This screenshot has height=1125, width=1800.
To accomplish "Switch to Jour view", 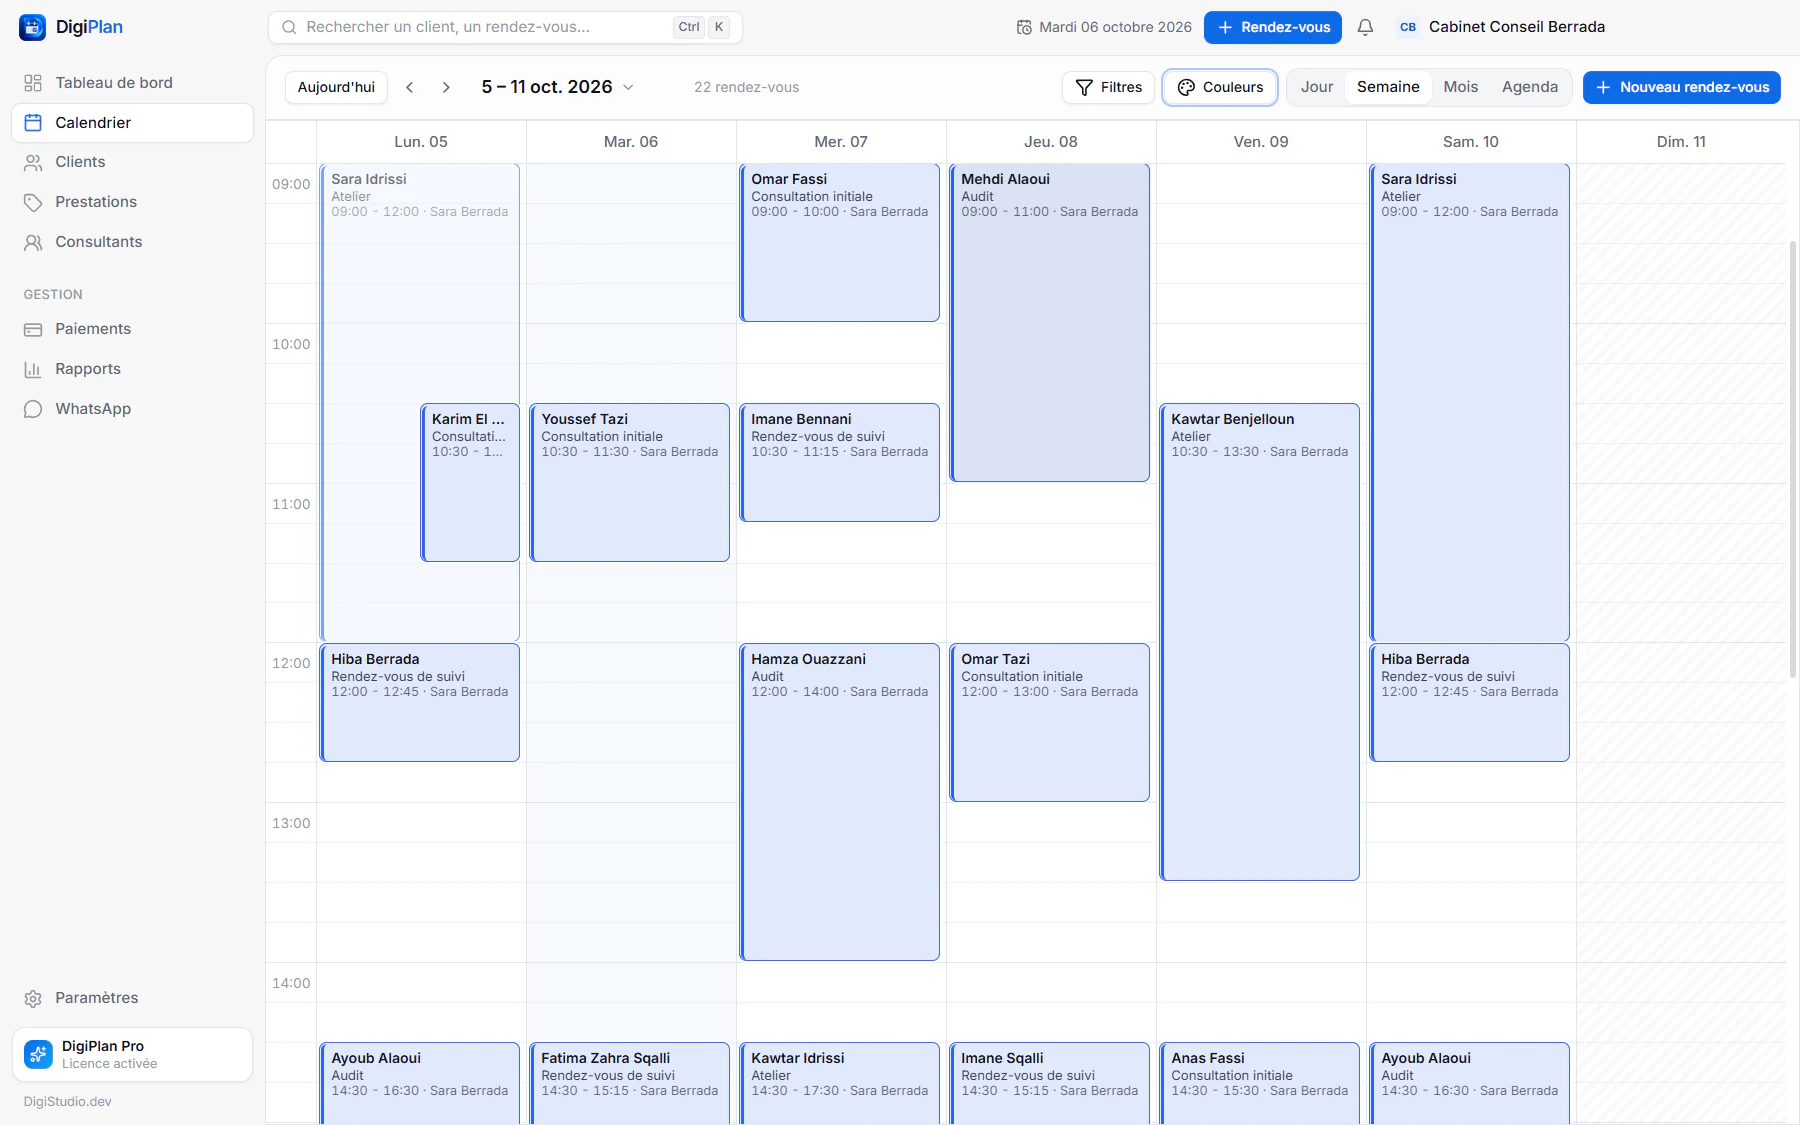I will [1317, 87].
